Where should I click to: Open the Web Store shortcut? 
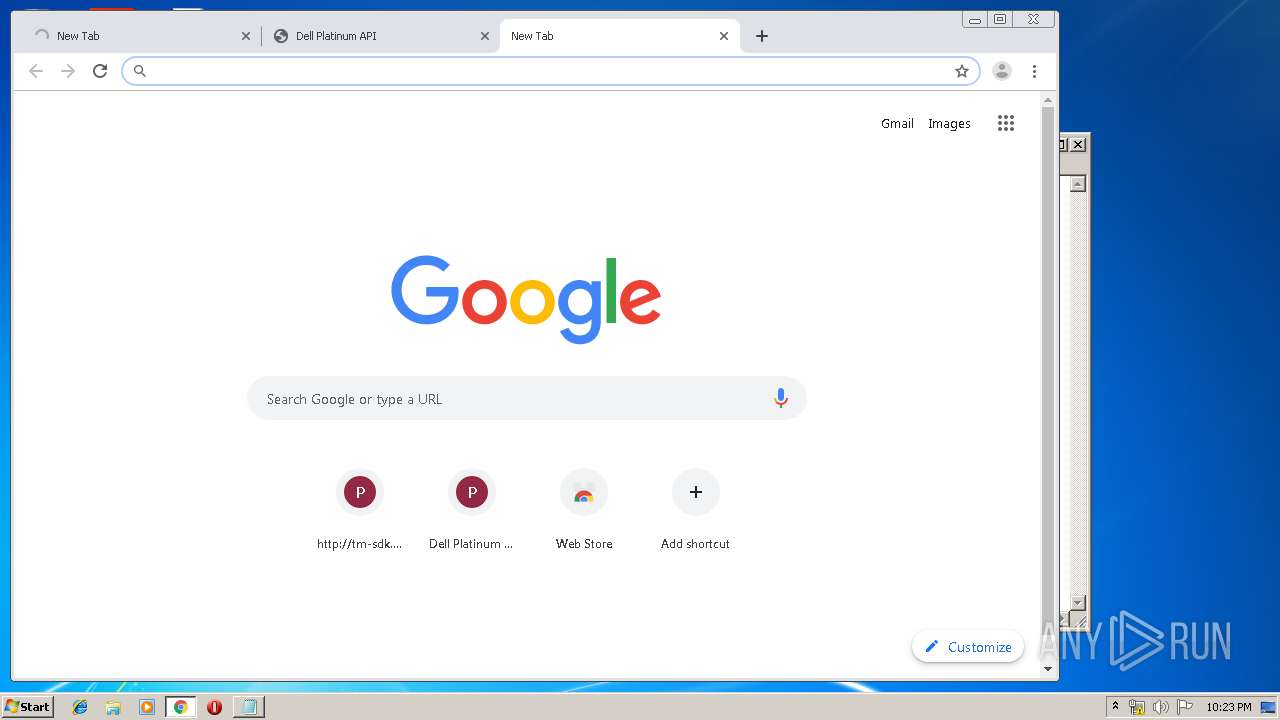[x=584, y=511]
